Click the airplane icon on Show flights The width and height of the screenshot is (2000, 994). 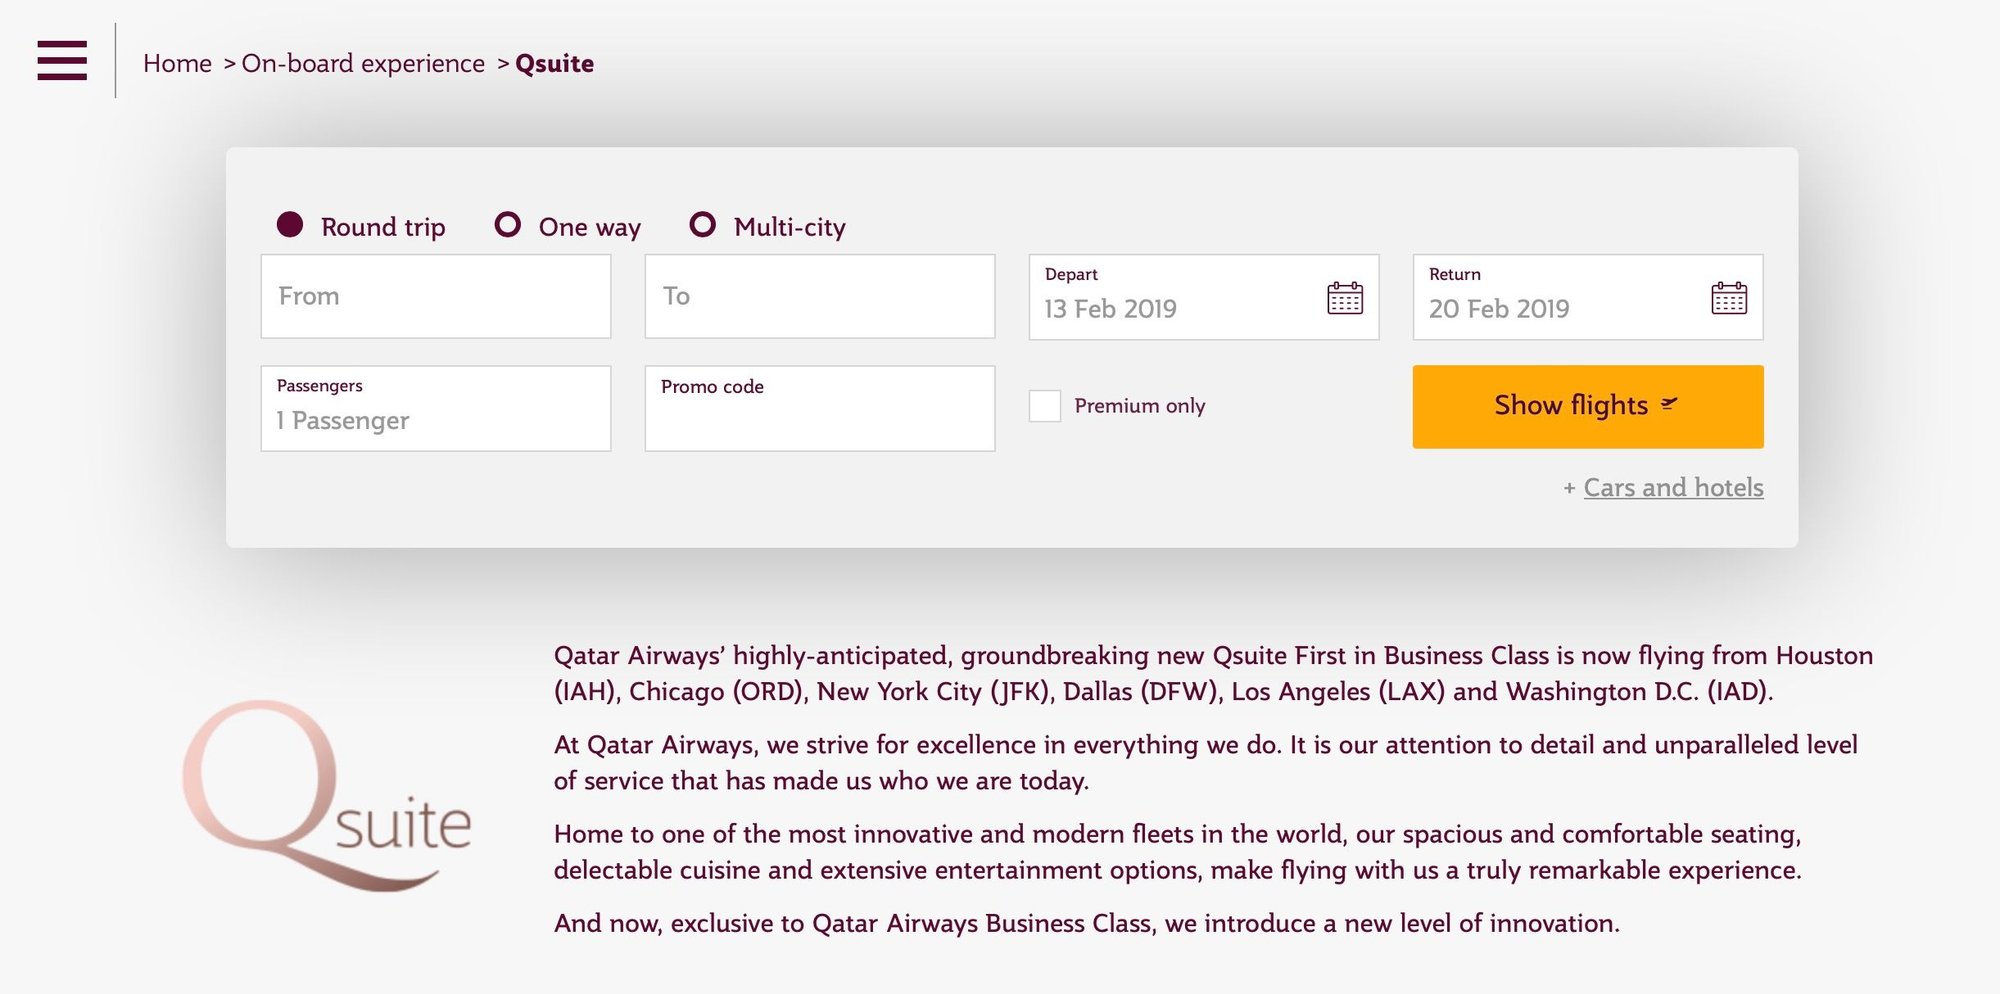[x=1669, y=404]
